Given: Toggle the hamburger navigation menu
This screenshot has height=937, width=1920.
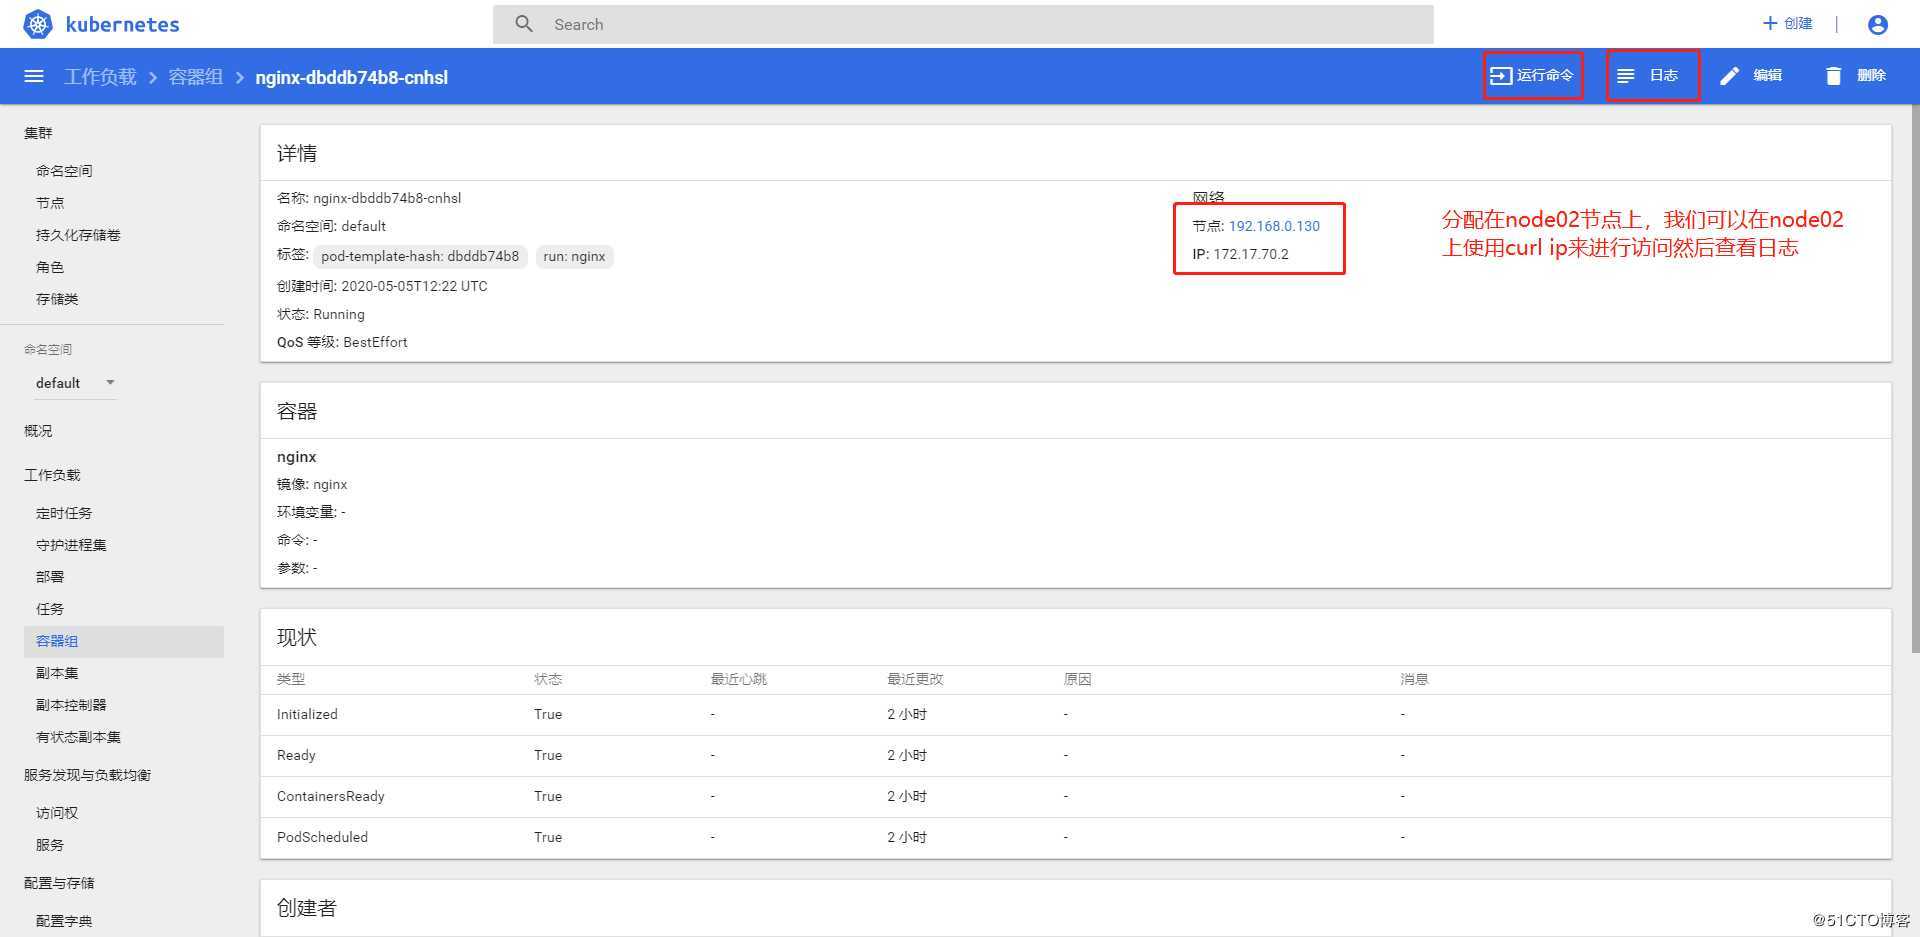Looking at the screenshot, I should [34, 76].
